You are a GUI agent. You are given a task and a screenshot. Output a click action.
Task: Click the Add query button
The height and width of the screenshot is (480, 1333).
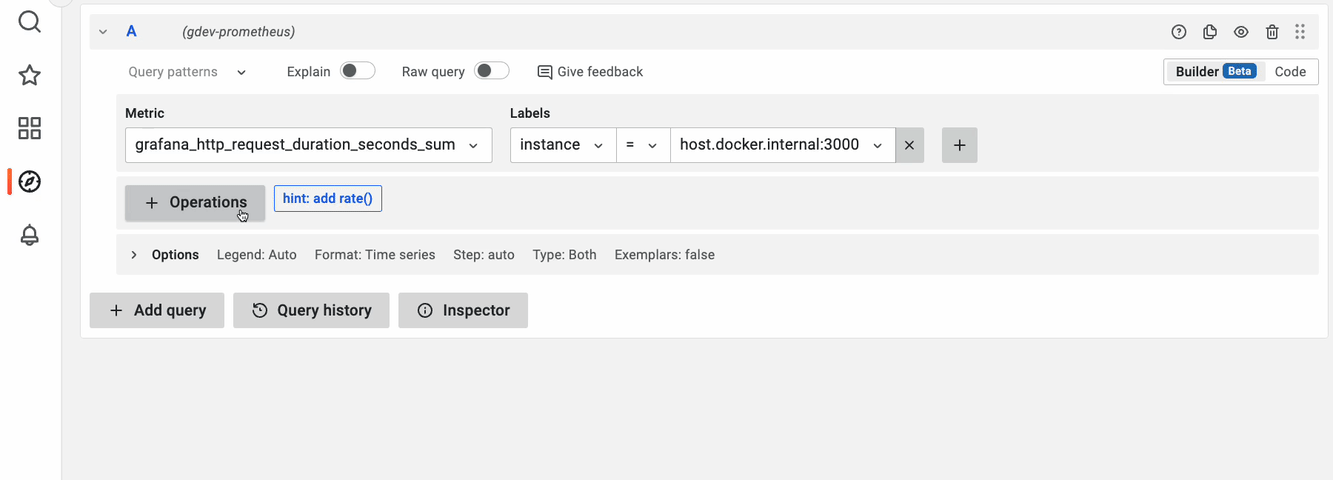tap(157, 310)
